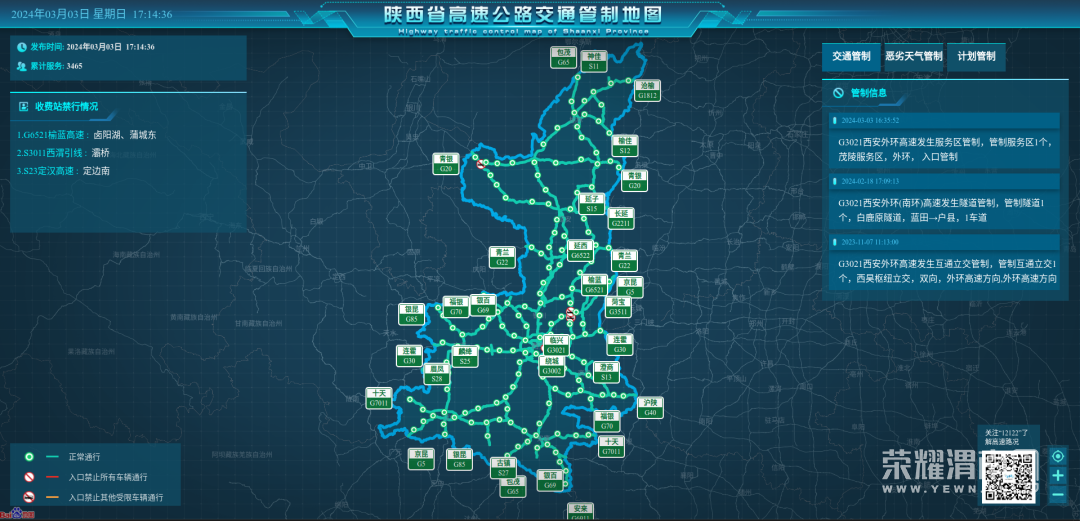Click the G6521榆蓝高速 toll station entry
Viewport: 1080px width, 521px height.
[87, 134]
